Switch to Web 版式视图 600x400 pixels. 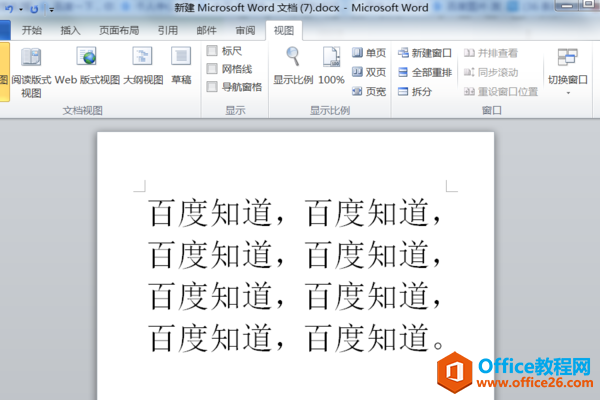(x=87, y=66)
